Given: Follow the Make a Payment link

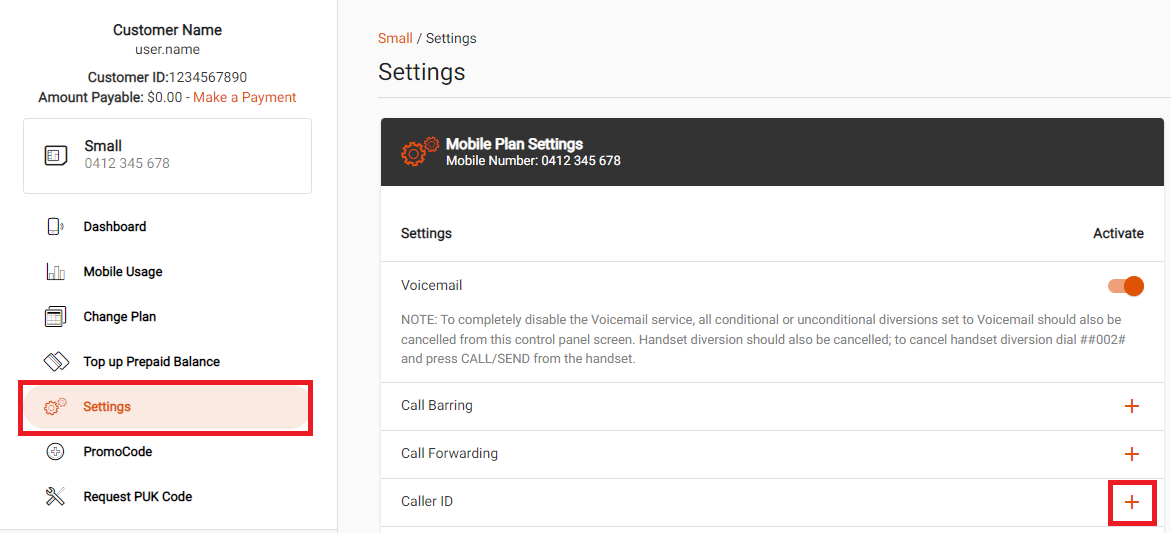Looking at the screenshot, I should [x=245, y=97].
